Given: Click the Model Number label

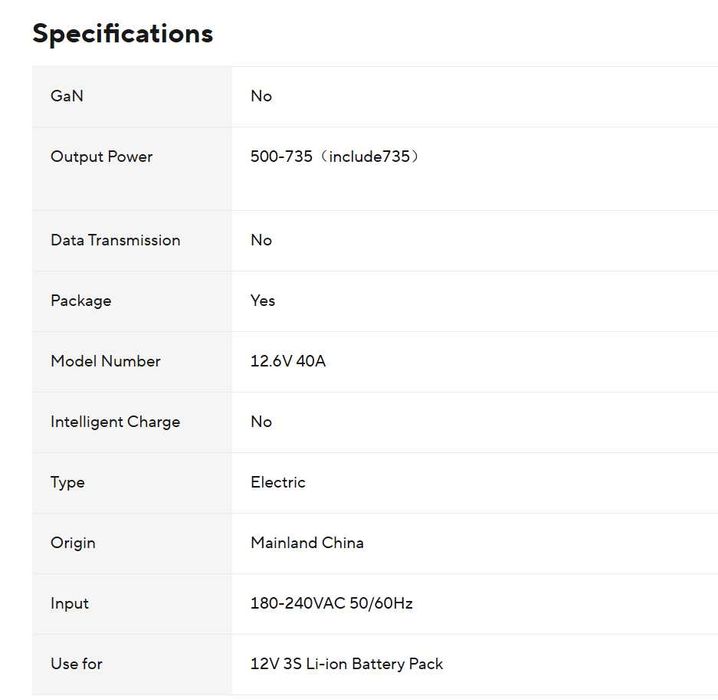Looking at the screenshot, I should tap(105, 361).
